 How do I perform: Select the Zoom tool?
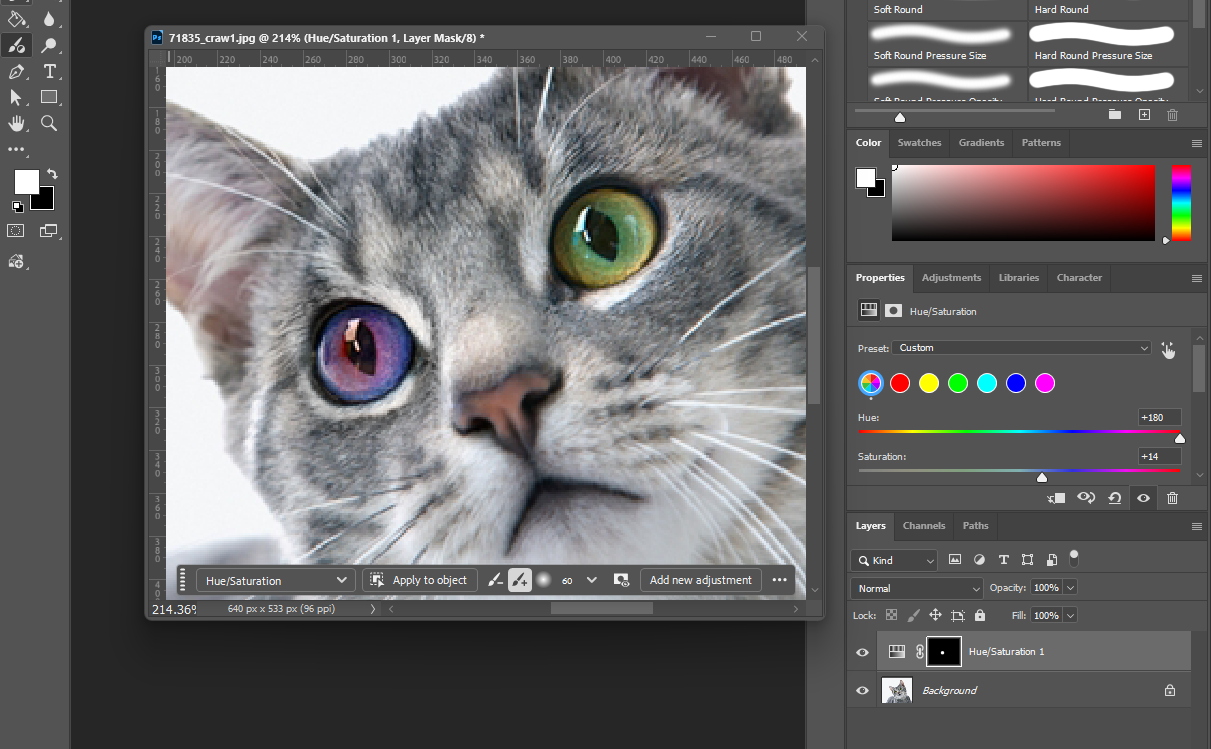tap(49, 123)
